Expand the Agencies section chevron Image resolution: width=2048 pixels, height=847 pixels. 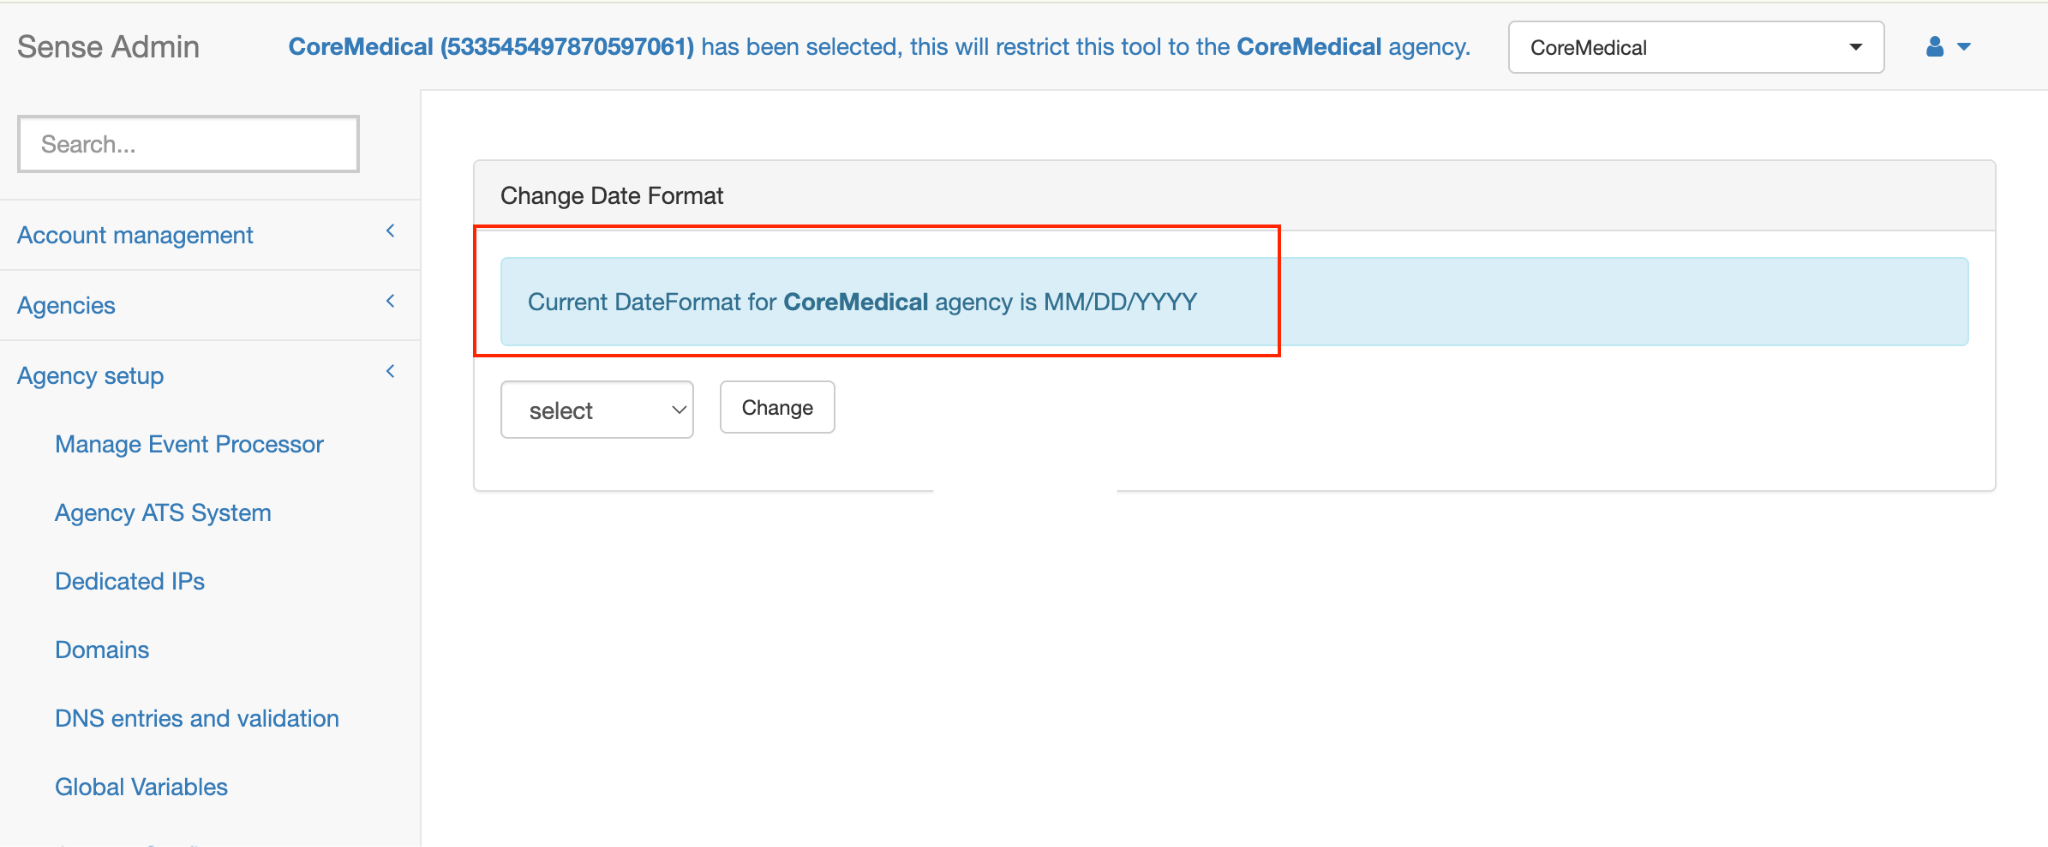390,301
